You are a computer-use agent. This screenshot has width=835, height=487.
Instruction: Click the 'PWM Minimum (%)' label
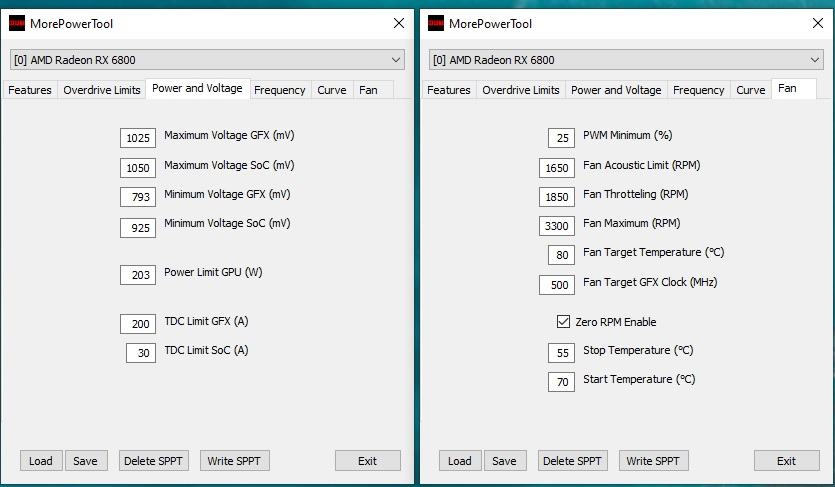pyautogui.click(x=627, y=135)
